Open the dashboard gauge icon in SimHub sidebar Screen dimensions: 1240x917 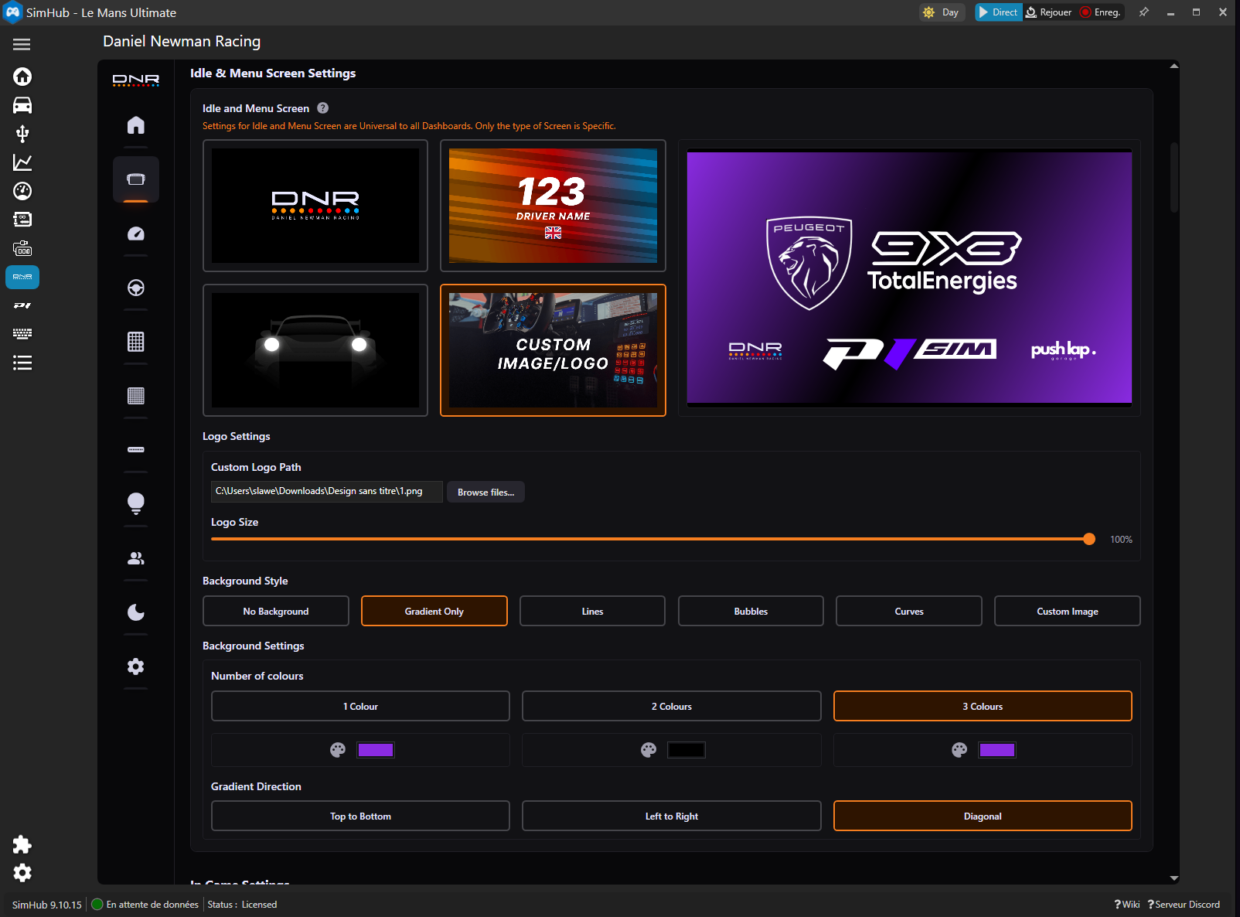coord(22,191)
